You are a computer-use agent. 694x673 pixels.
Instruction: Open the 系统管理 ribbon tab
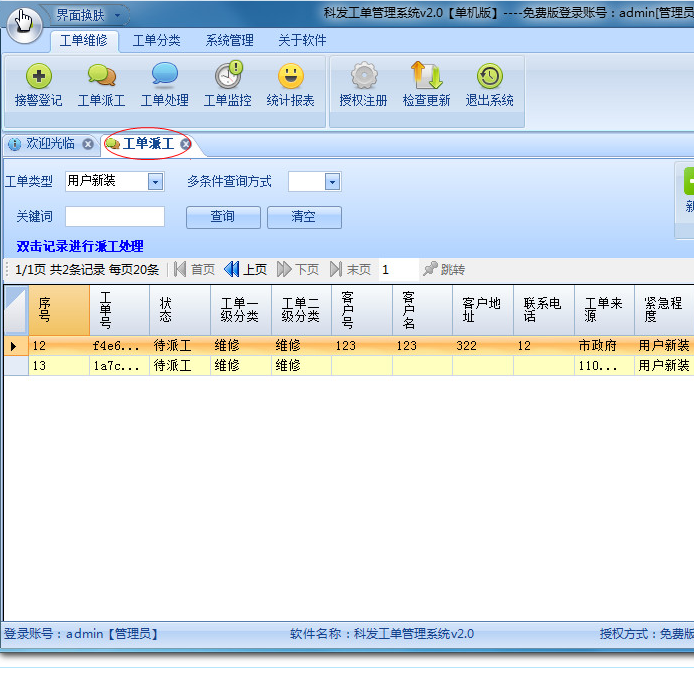click(229, 41)
